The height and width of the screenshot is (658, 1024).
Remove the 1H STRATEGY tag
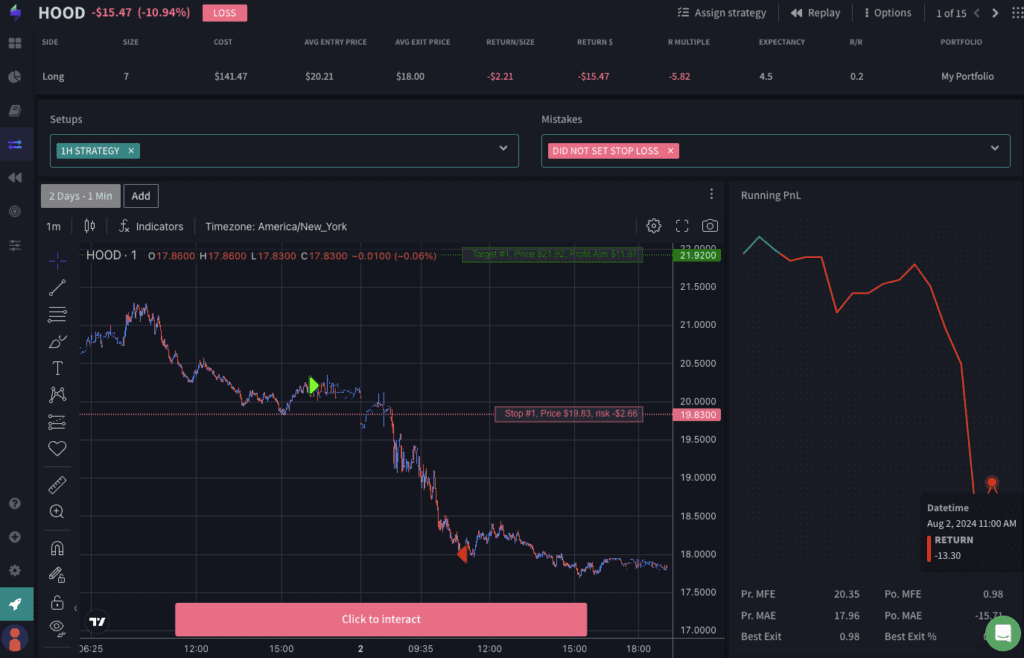(x=131, y=150)
